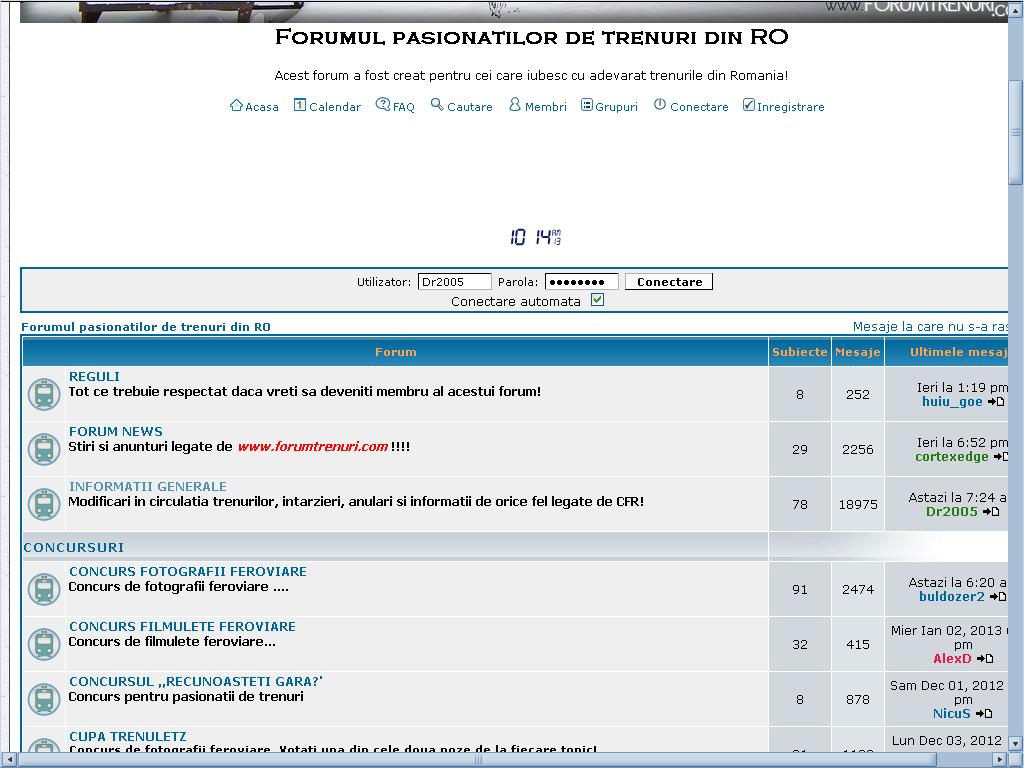
Task: Click the Grupuri groups icon
Action: (x=587, y=105)
